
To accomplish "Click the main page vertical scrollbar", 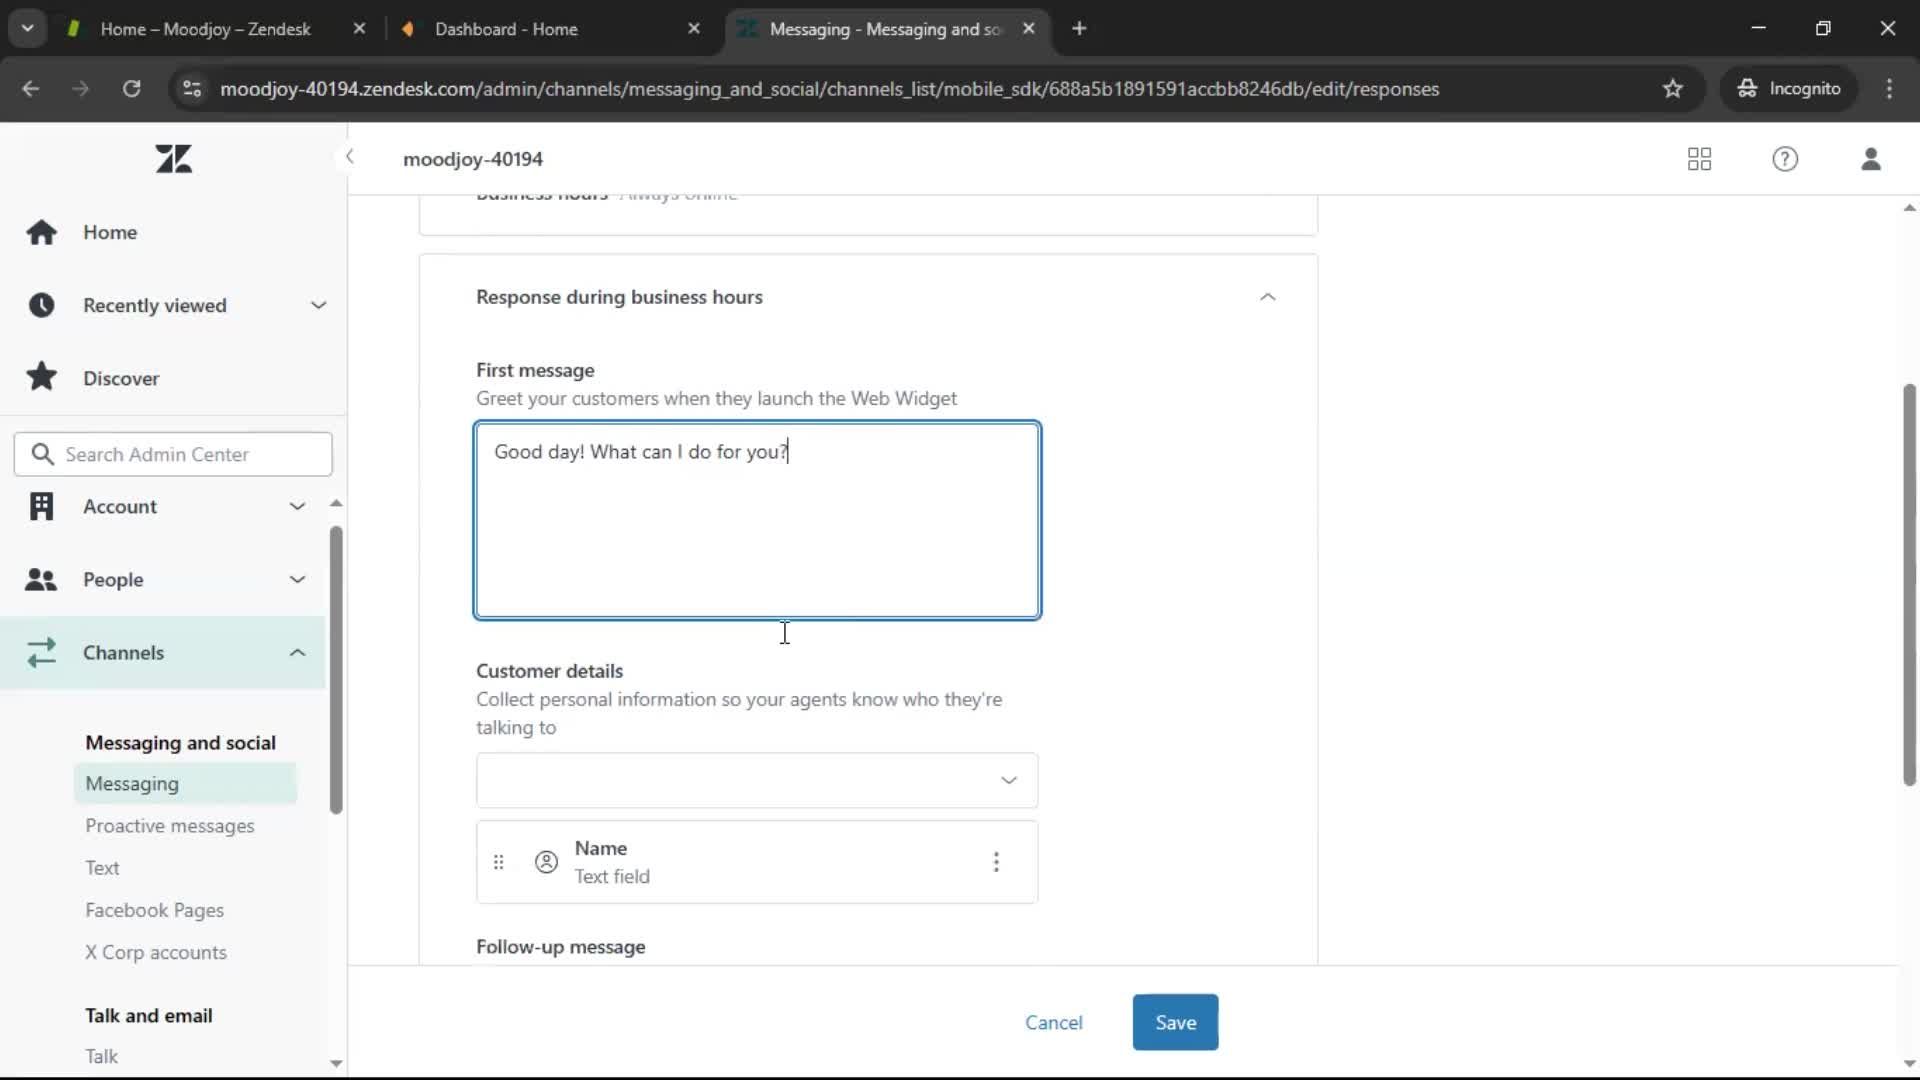I will 1909,584.
